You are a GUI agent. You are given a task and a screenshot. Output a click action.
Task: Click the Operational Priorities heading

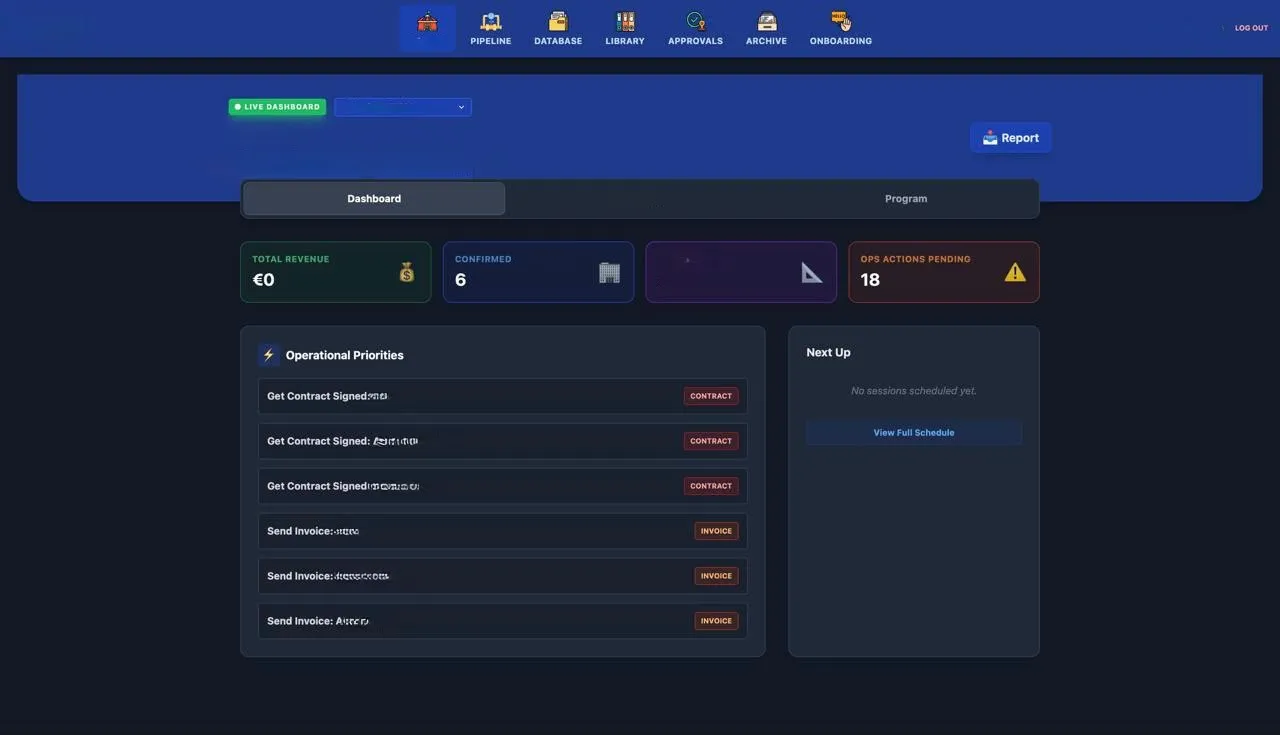(345, 355)
